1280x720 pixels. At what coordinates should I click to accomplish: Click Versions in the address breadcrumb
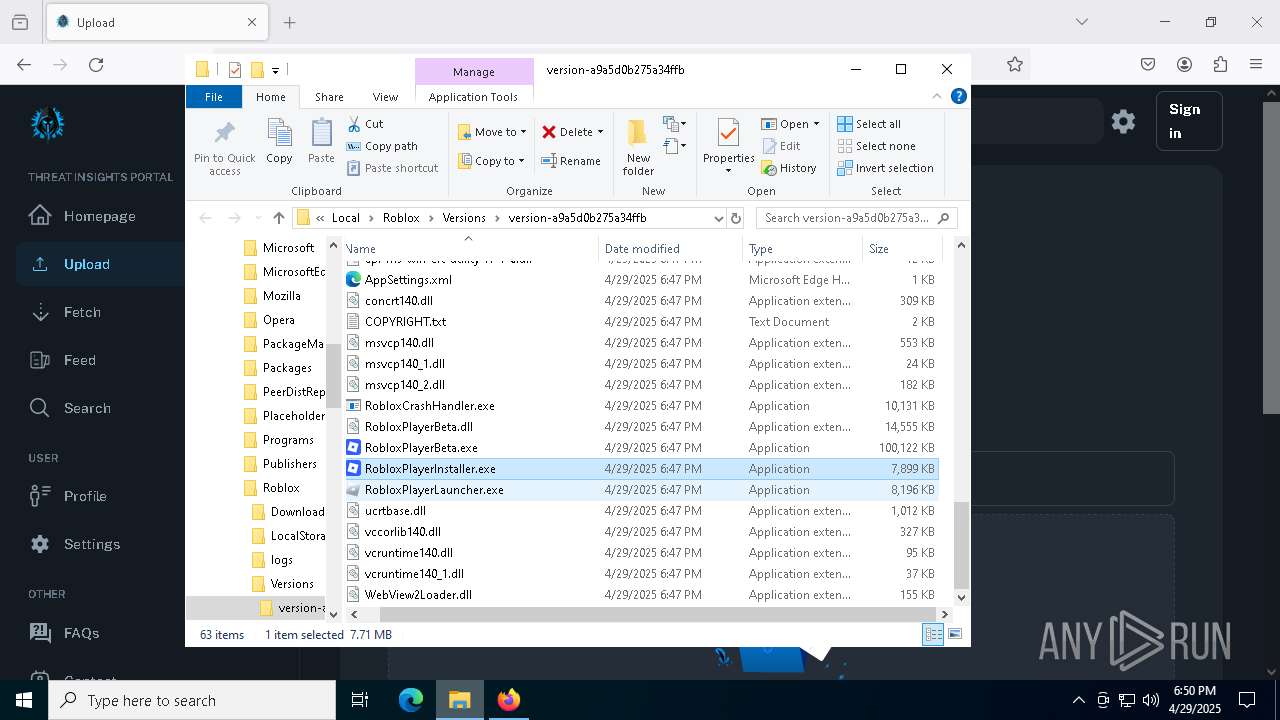click(464, 218)
